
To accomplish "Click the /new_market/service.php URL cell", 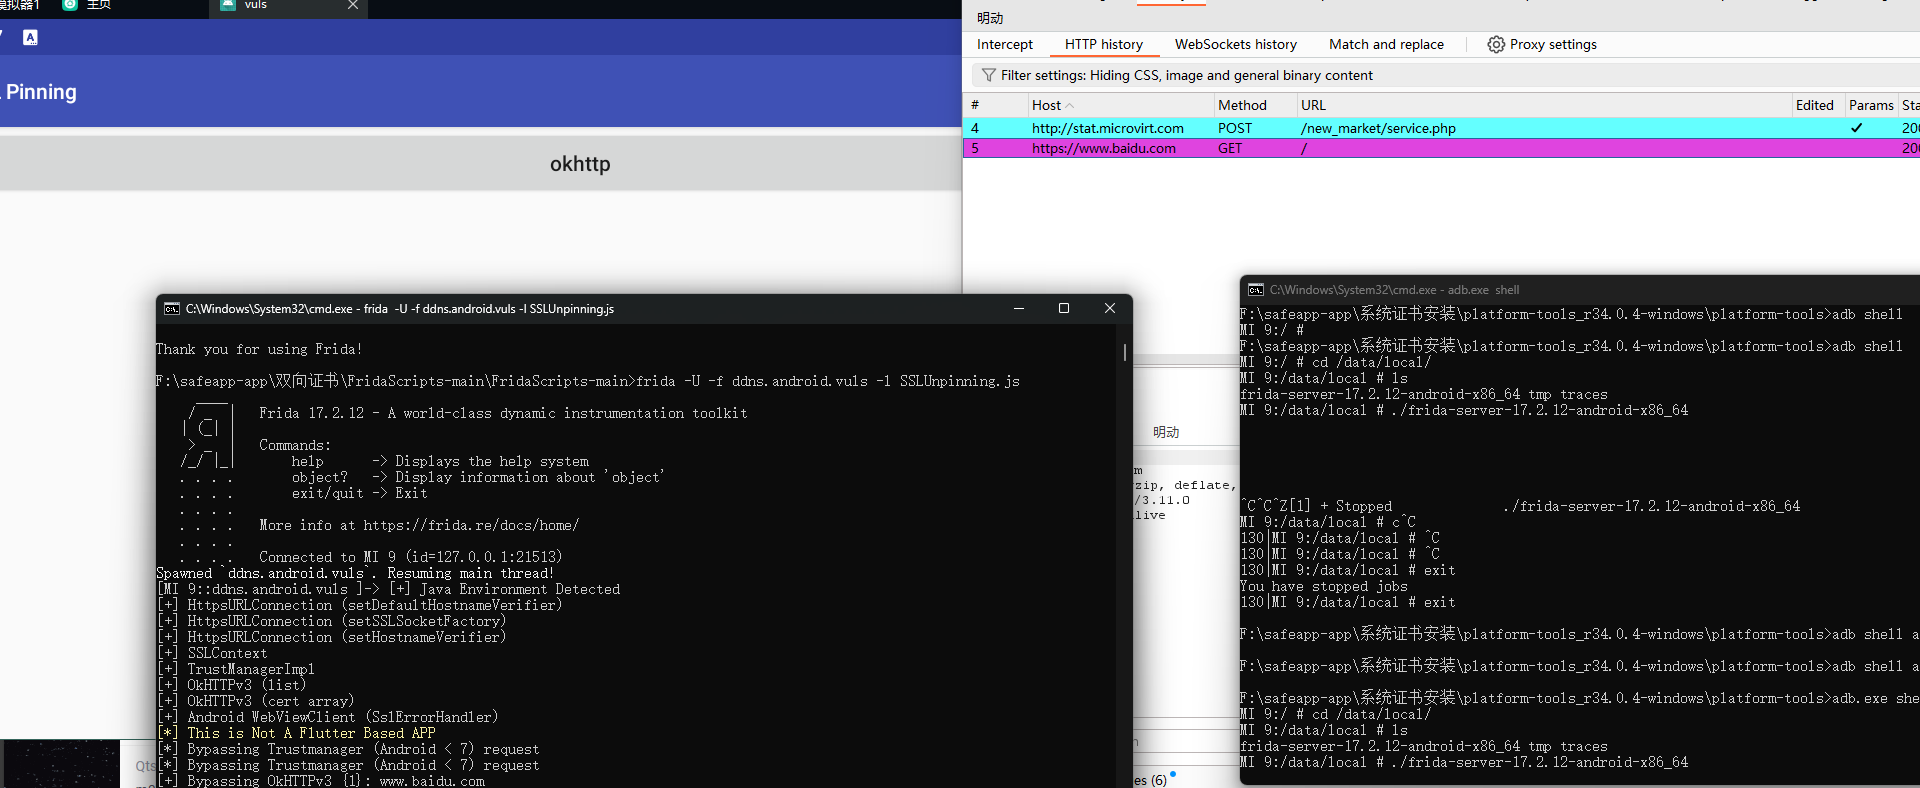I will [x=1378, y=128].
